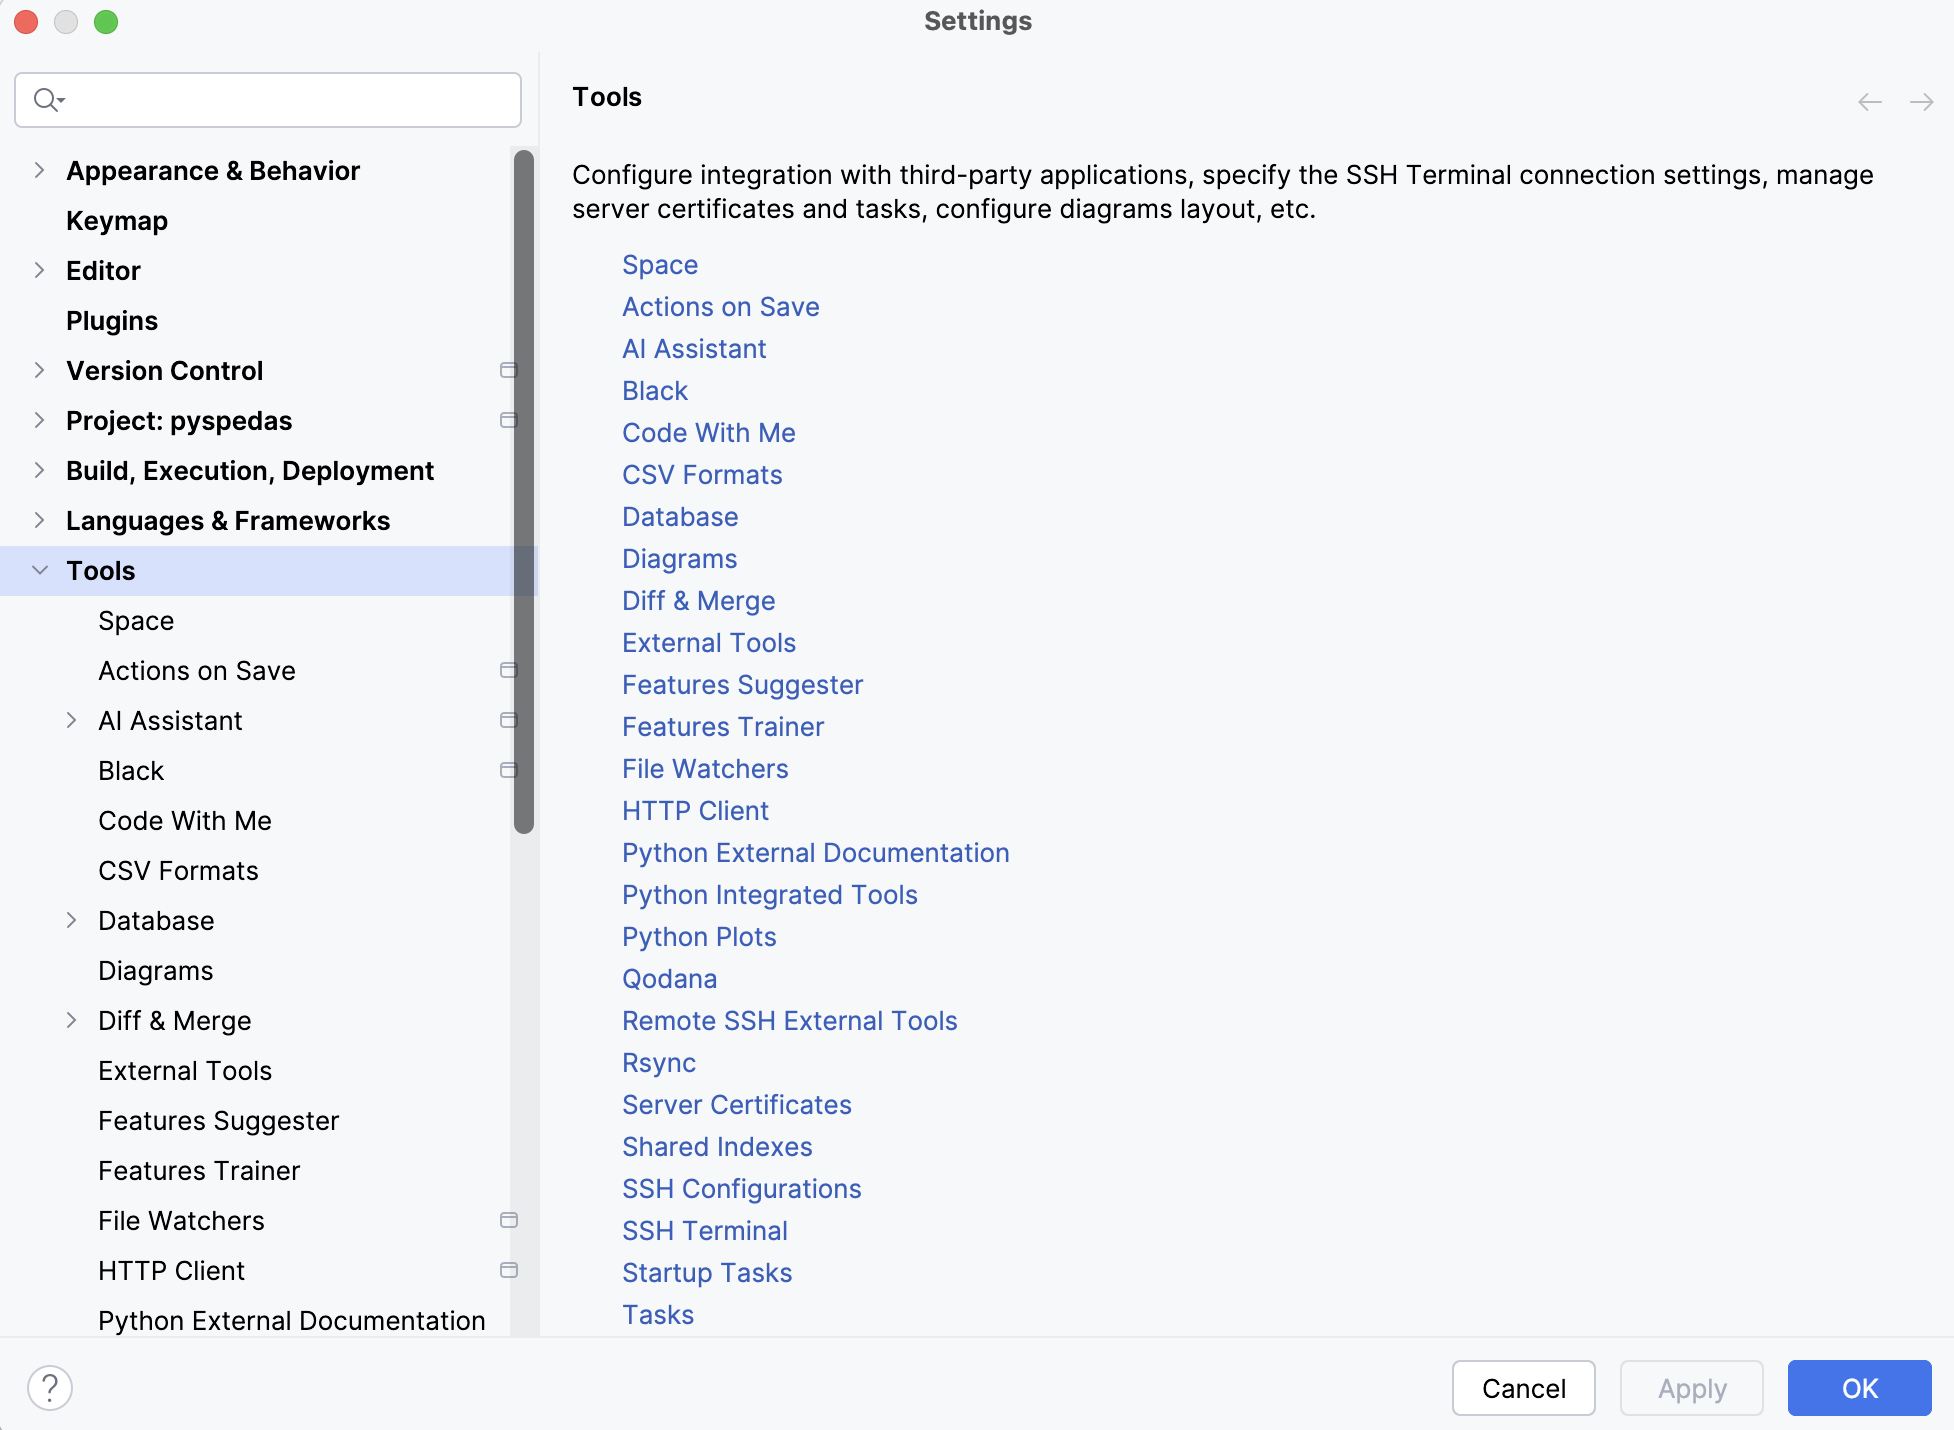
Task: Go back with the left arrow icon
Action: [1869, 102]
